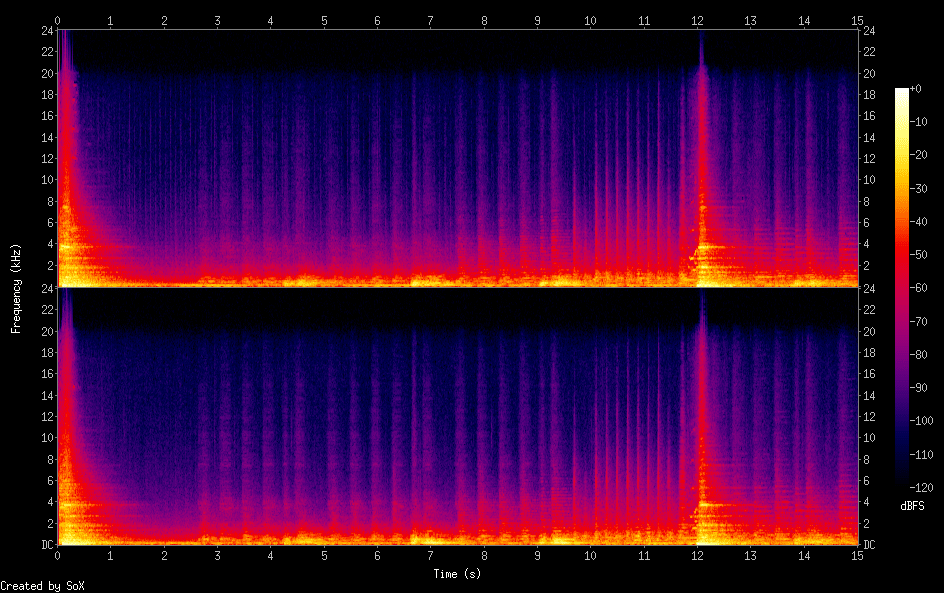
Task: Click the DC label on the lower channel
Action: [46, 546]
